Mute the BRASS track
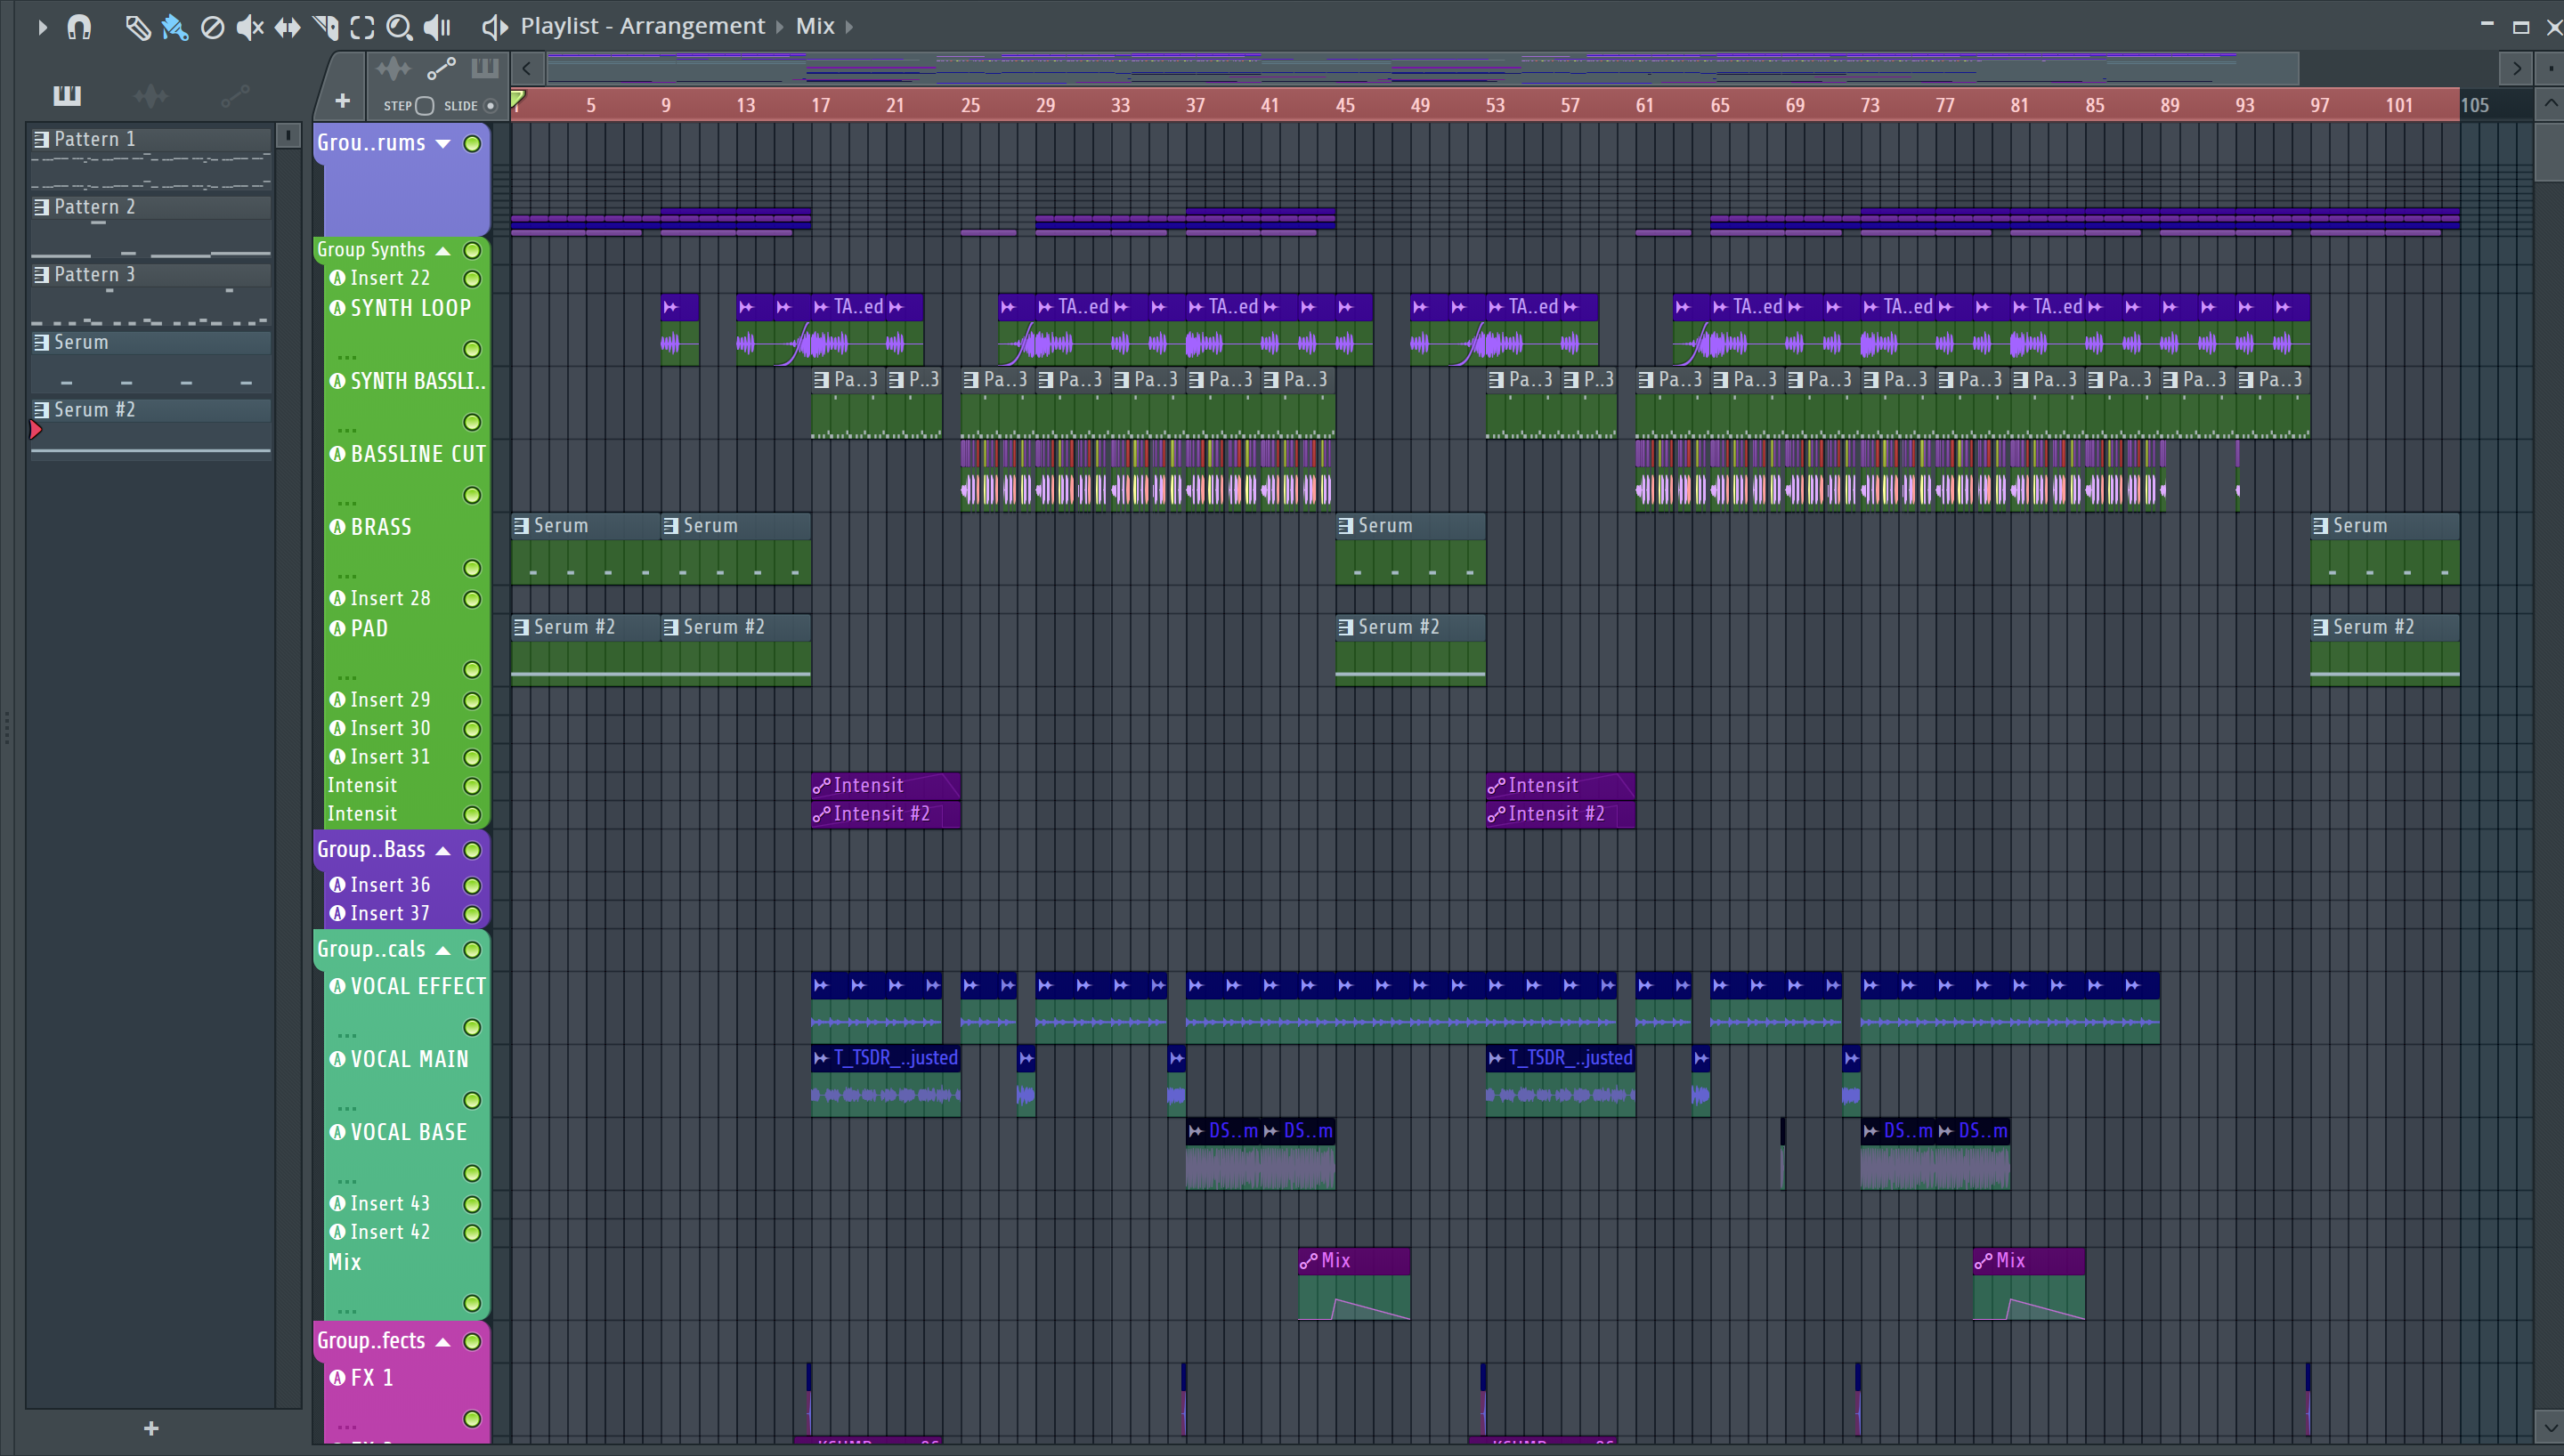2564x1456 pixels. 472,568
